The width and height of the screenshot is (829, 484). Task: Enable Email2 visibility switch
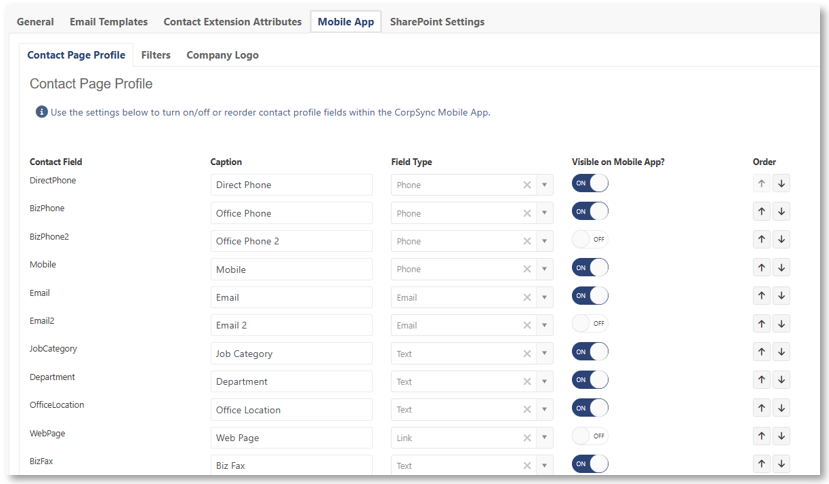(x=590, y=324)
